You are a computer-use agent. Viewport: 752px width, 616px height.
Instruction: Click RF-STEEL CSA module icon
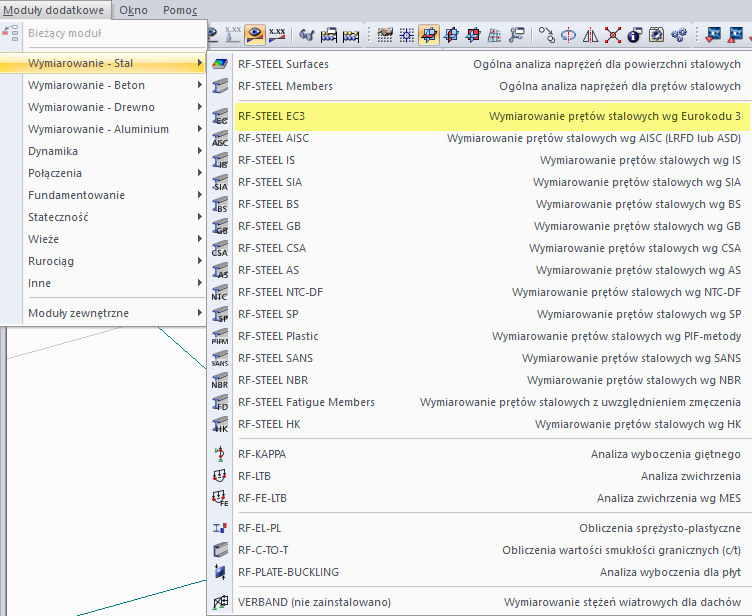[220, 249]
